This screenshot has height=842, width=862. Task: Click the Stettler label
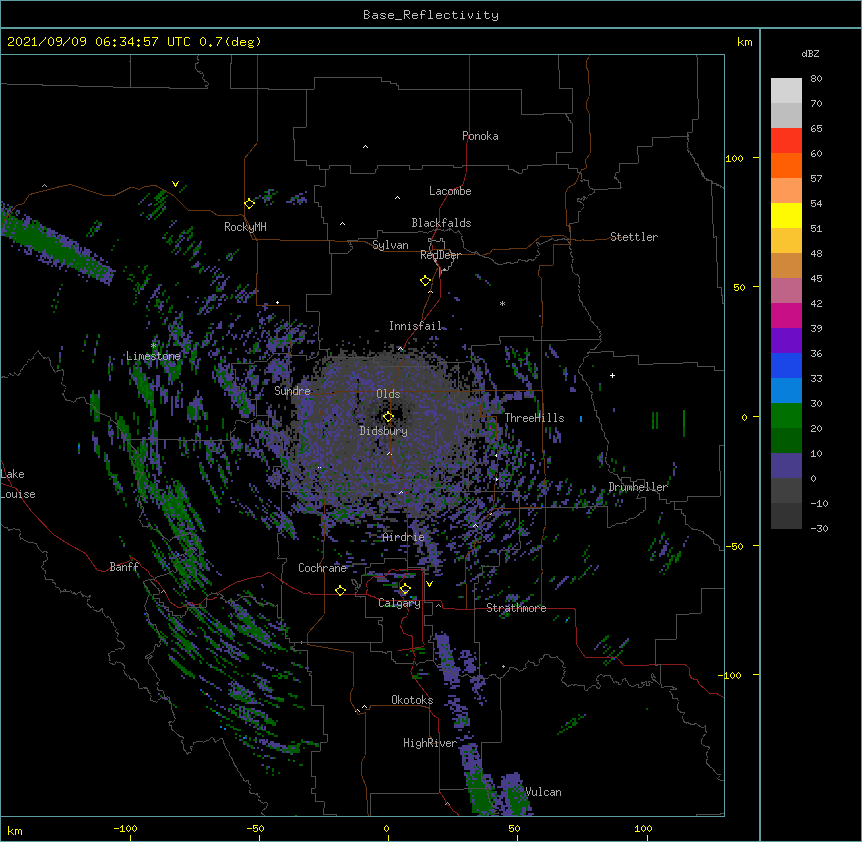click(634, 237)
